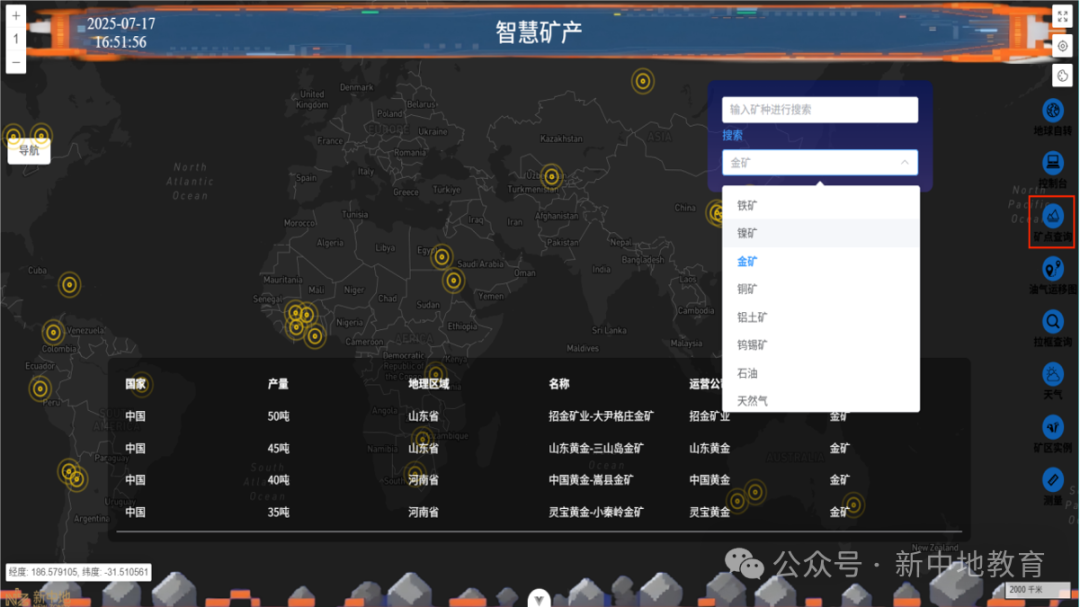This screenshot has height=607, width=1080.
Task: Activate the 拉框查询 box search icon
Action: 1052,322
